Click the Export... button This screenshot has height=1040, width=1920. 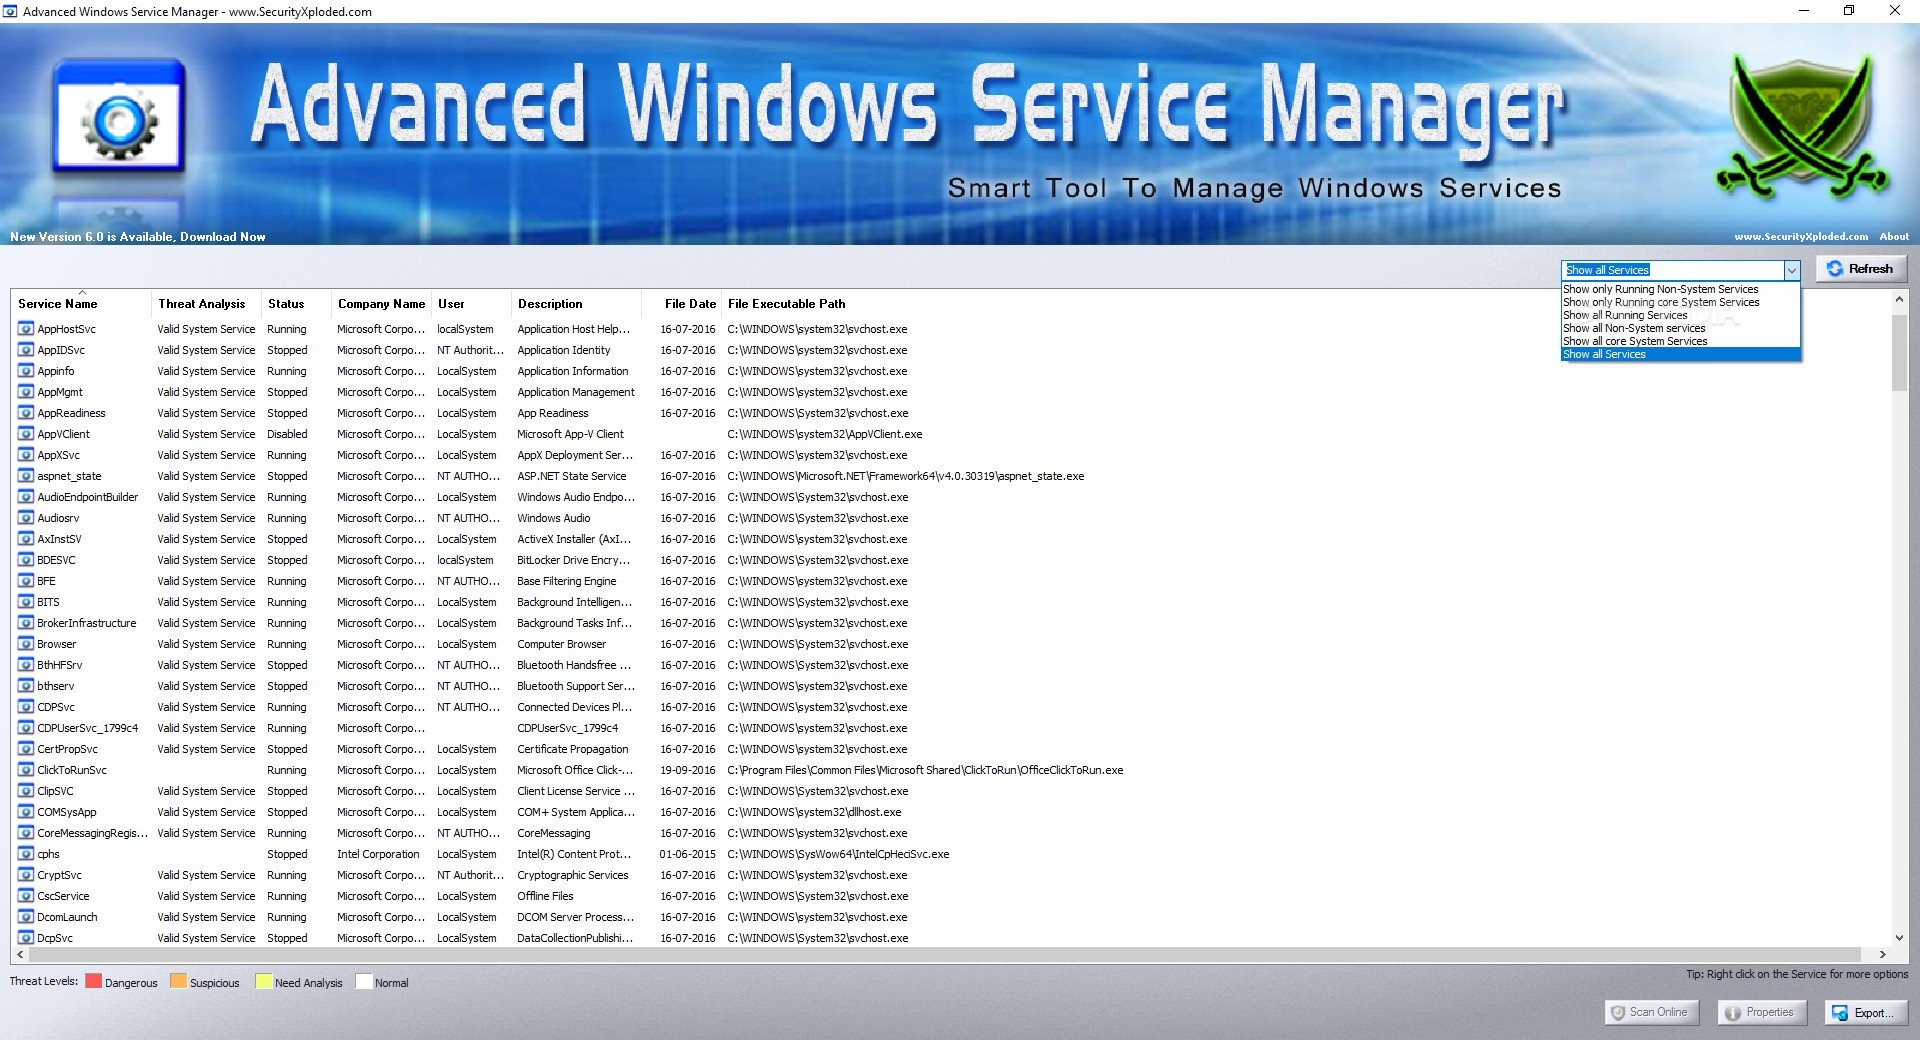(x=1865, y=1012)
